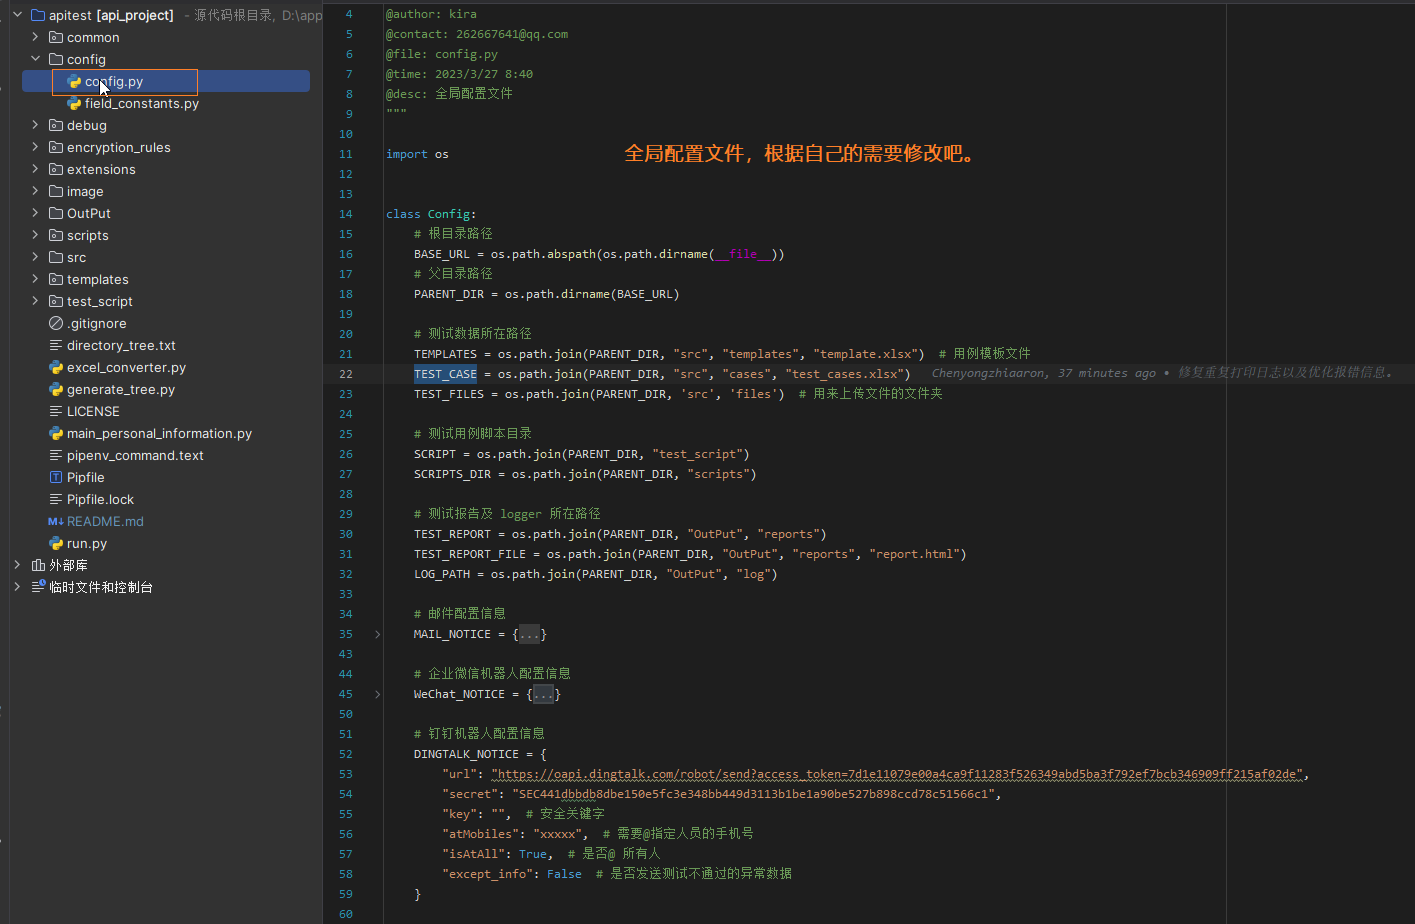Screen dimensions: 1415x924
Task: Select pipenv_command.text file in tree
Action: [135, 455]
